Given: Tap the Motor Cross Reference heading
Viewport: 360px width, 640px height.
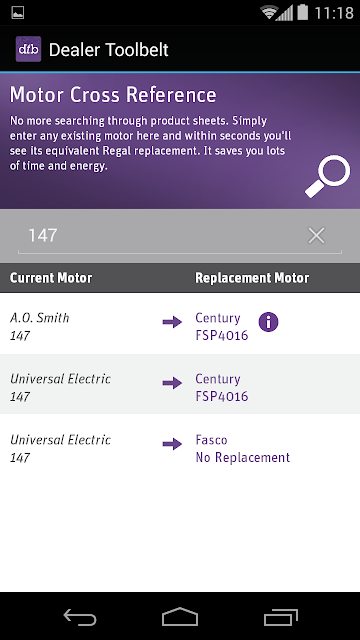Looking at the screenshot, I should coord(113,95).
